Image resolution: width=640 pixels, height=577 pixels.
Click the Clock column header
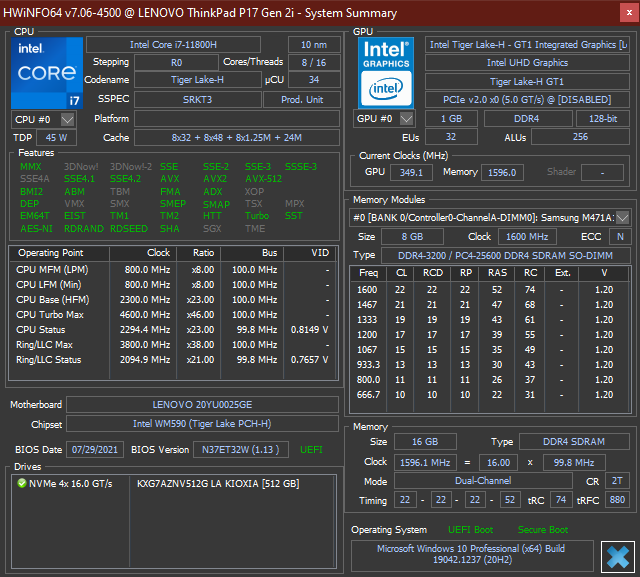158,253
